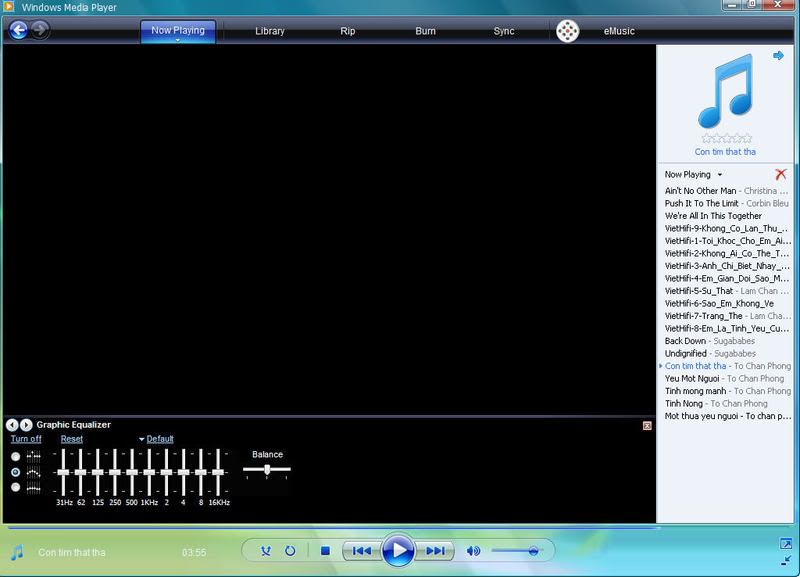Set equalizer sliders to move in loose group
The height and width of the screenshot is (577, 800).
pyautogui.click(x=16, y=472)
